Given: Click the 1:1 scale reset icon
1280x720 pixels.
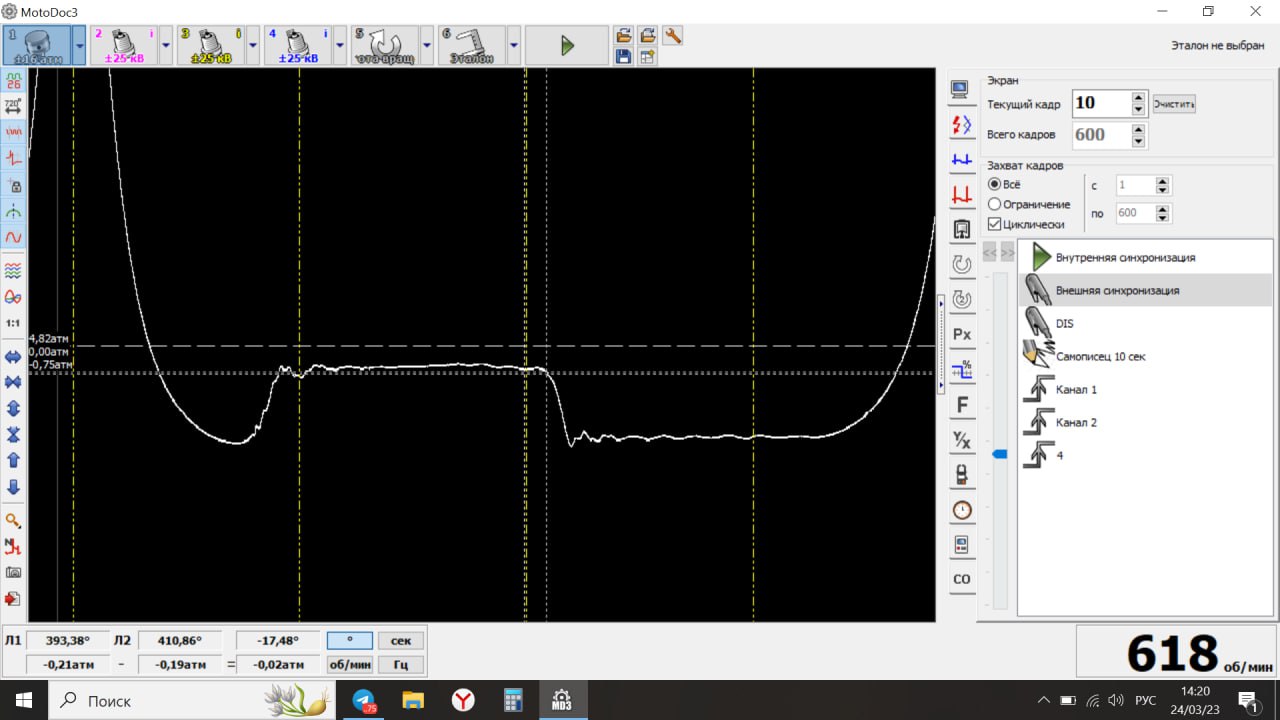Looking at the screenshot, I should pyautogui.click(x=14, y=324).
